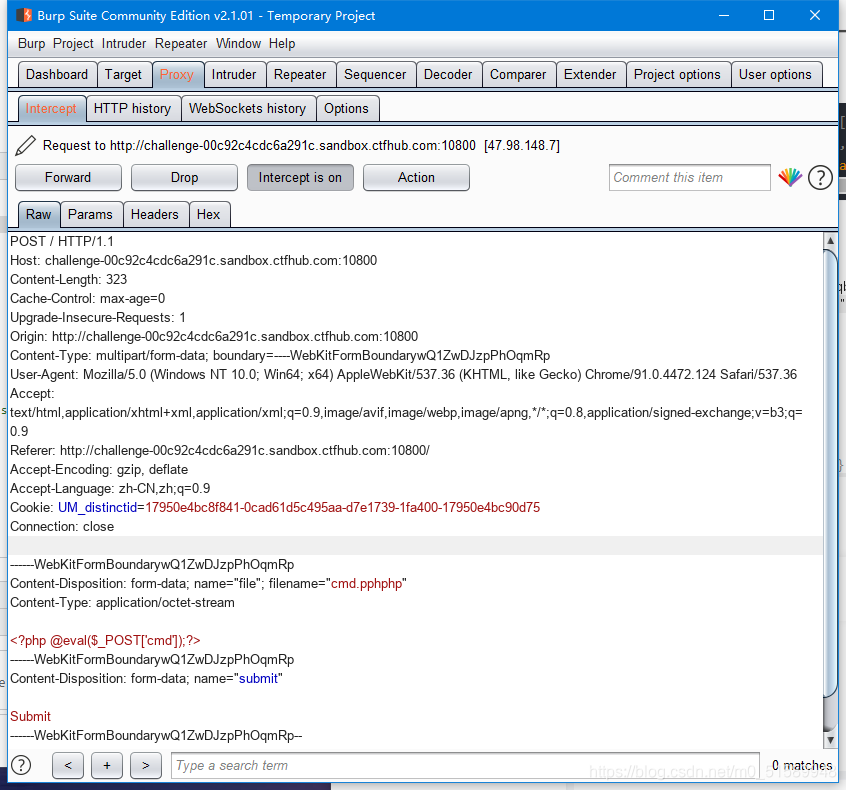Drop the intercepted request

click(184, 178)
